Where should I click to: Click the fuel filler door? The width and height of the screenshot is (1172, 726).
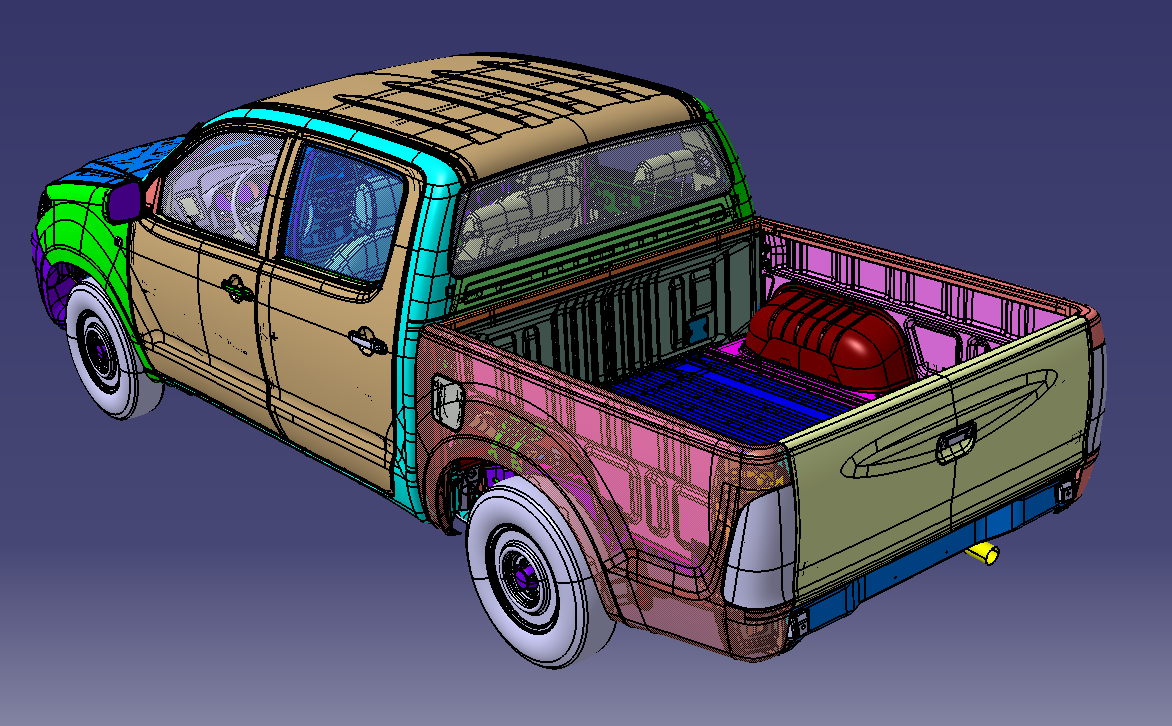[x=448, y=402]
